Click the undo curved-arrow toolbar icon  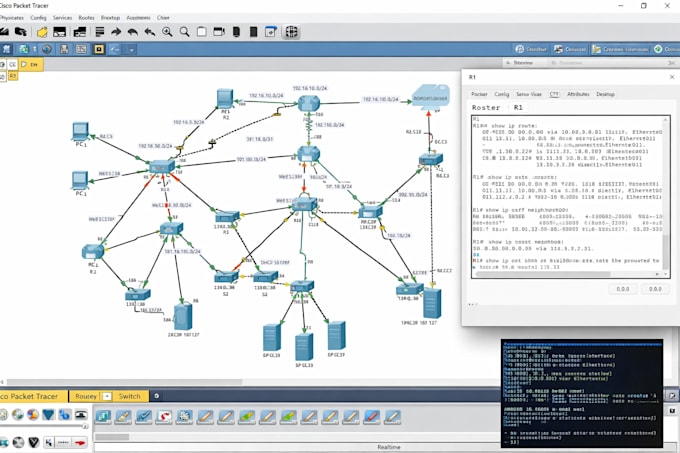point(133,32)
